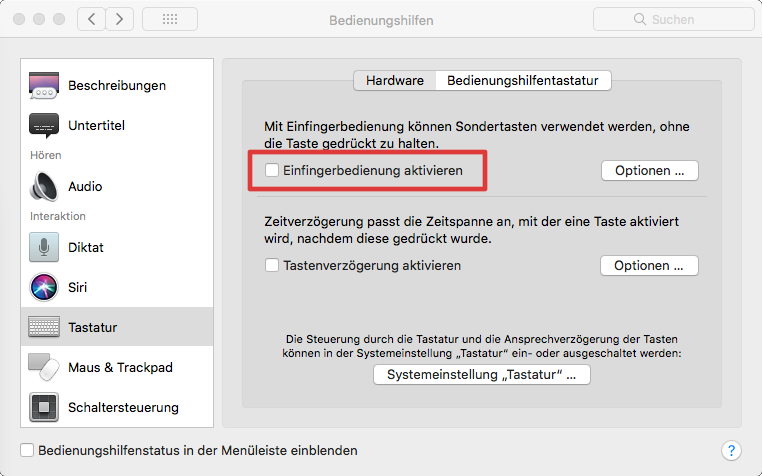The height and width of the screenshot is (476, 763).
Task: Toggle Bedienungshilfenstatus in der Menüleiste checkbox
Action: pos(27,450)
